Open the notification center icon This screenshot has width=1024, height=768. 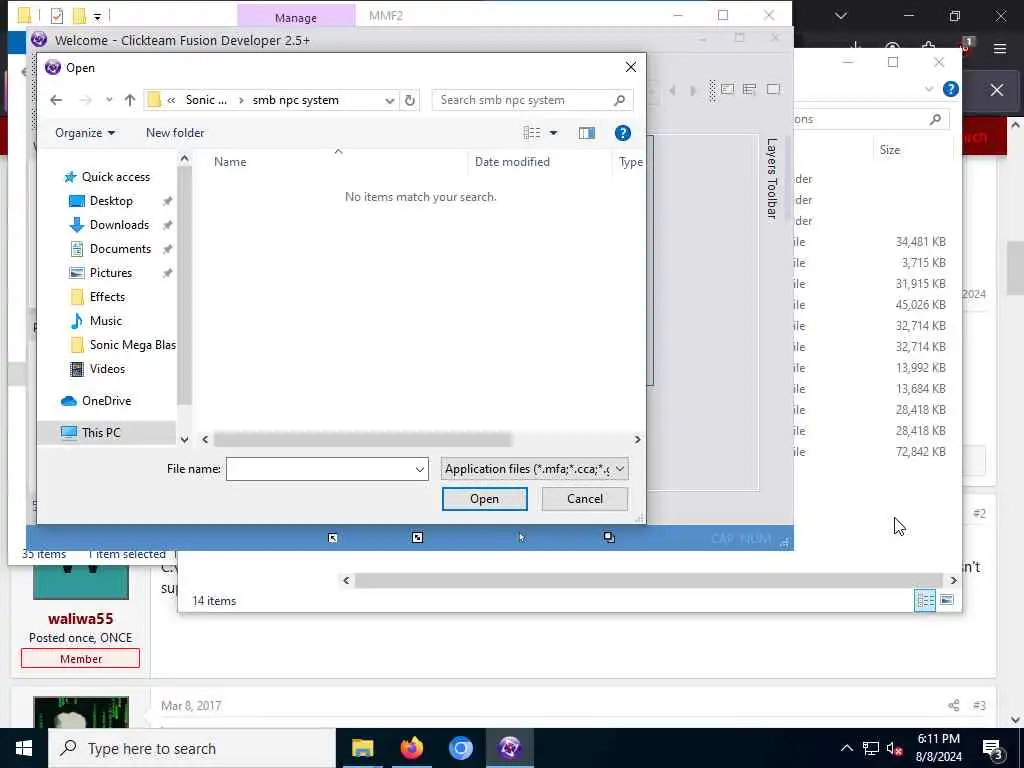[x=993, y=749]
